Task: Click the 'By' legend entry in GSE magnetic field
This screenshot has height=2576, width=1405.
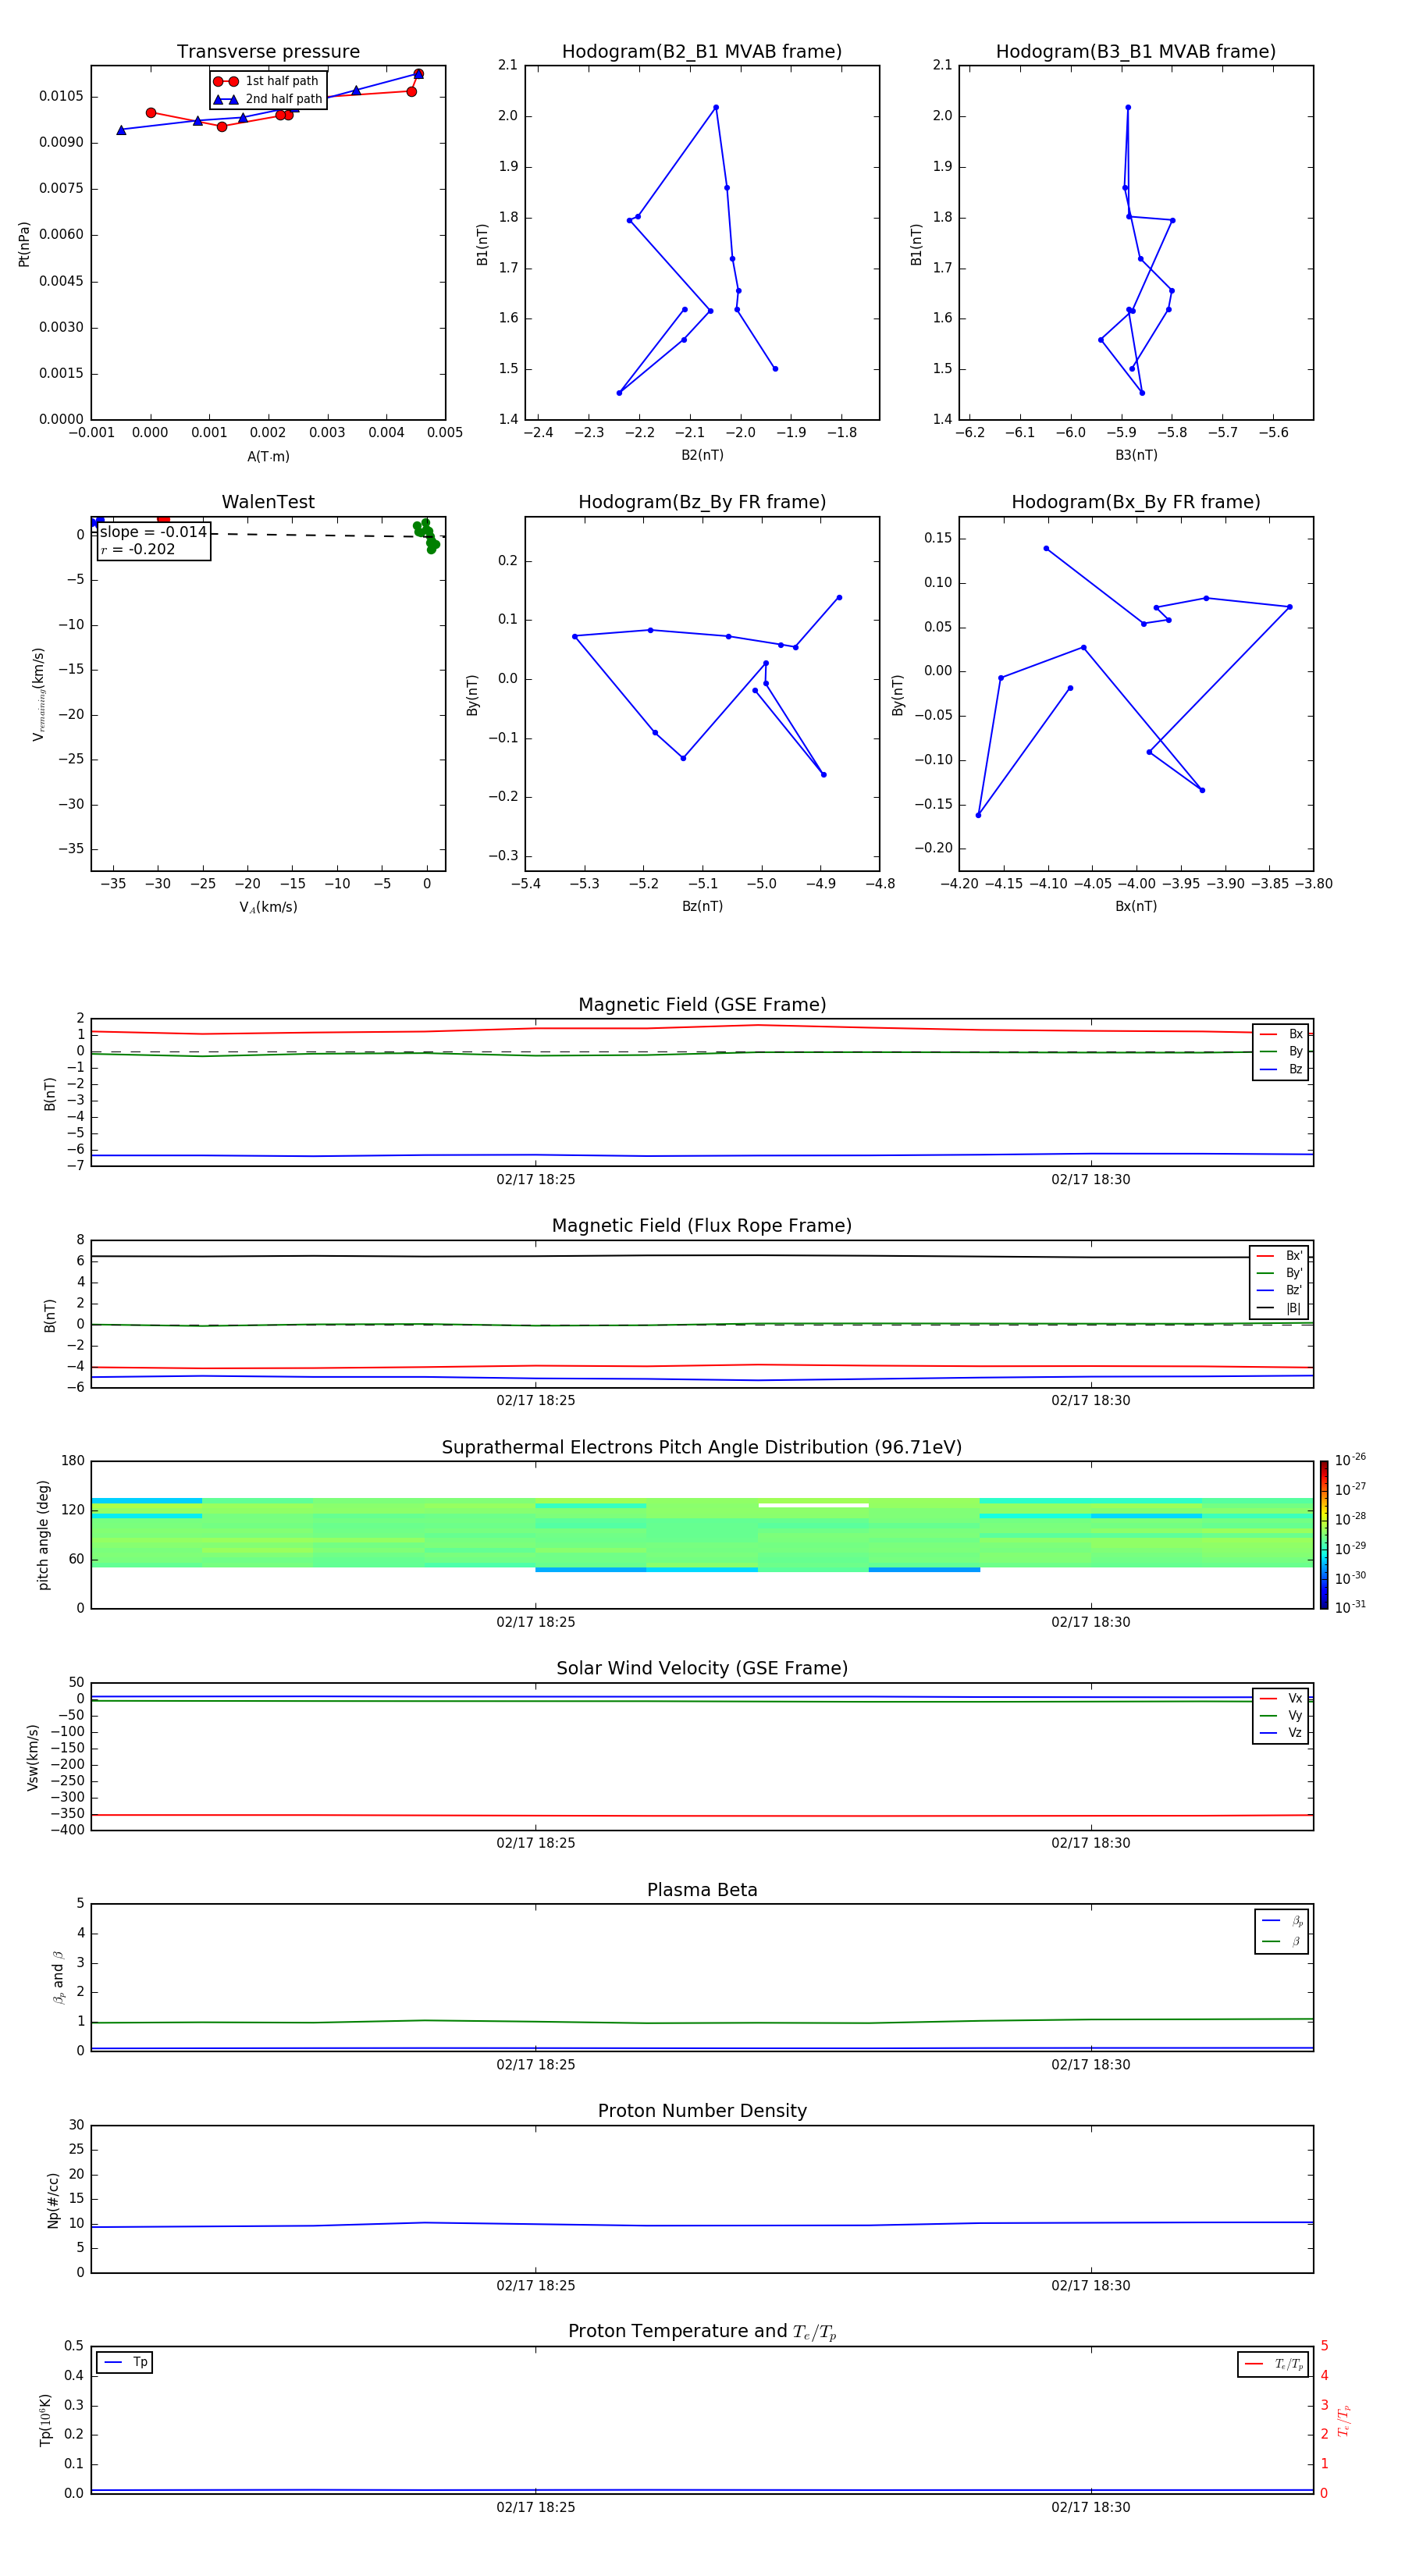Action: pos(1281,1051)
